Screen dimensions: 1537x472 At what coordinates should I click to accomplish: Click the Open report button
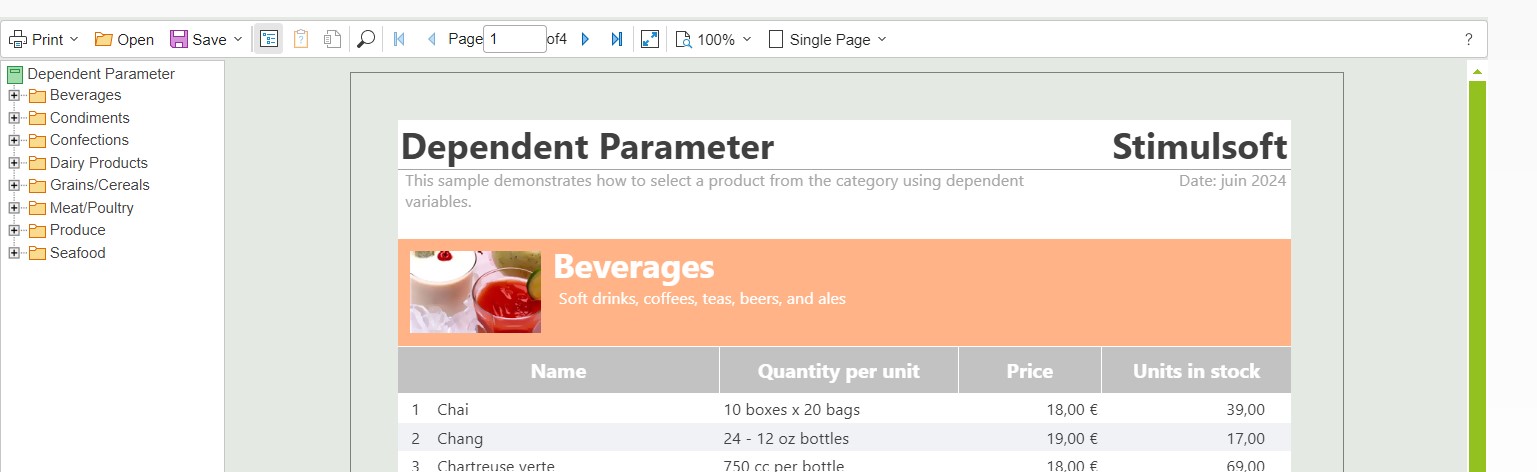click(124, 39)
